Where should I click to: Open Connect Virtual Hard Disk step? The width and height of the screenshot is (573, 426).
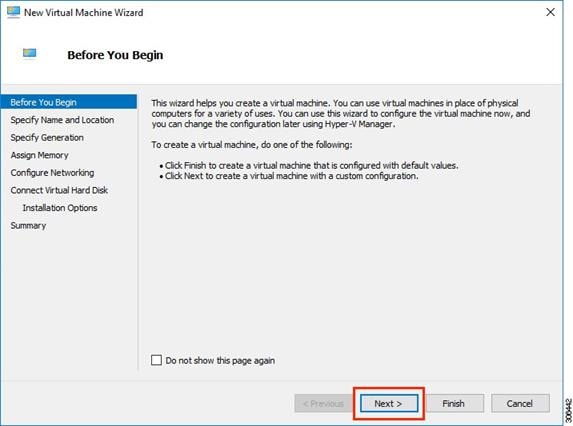(x=59, y=190)
